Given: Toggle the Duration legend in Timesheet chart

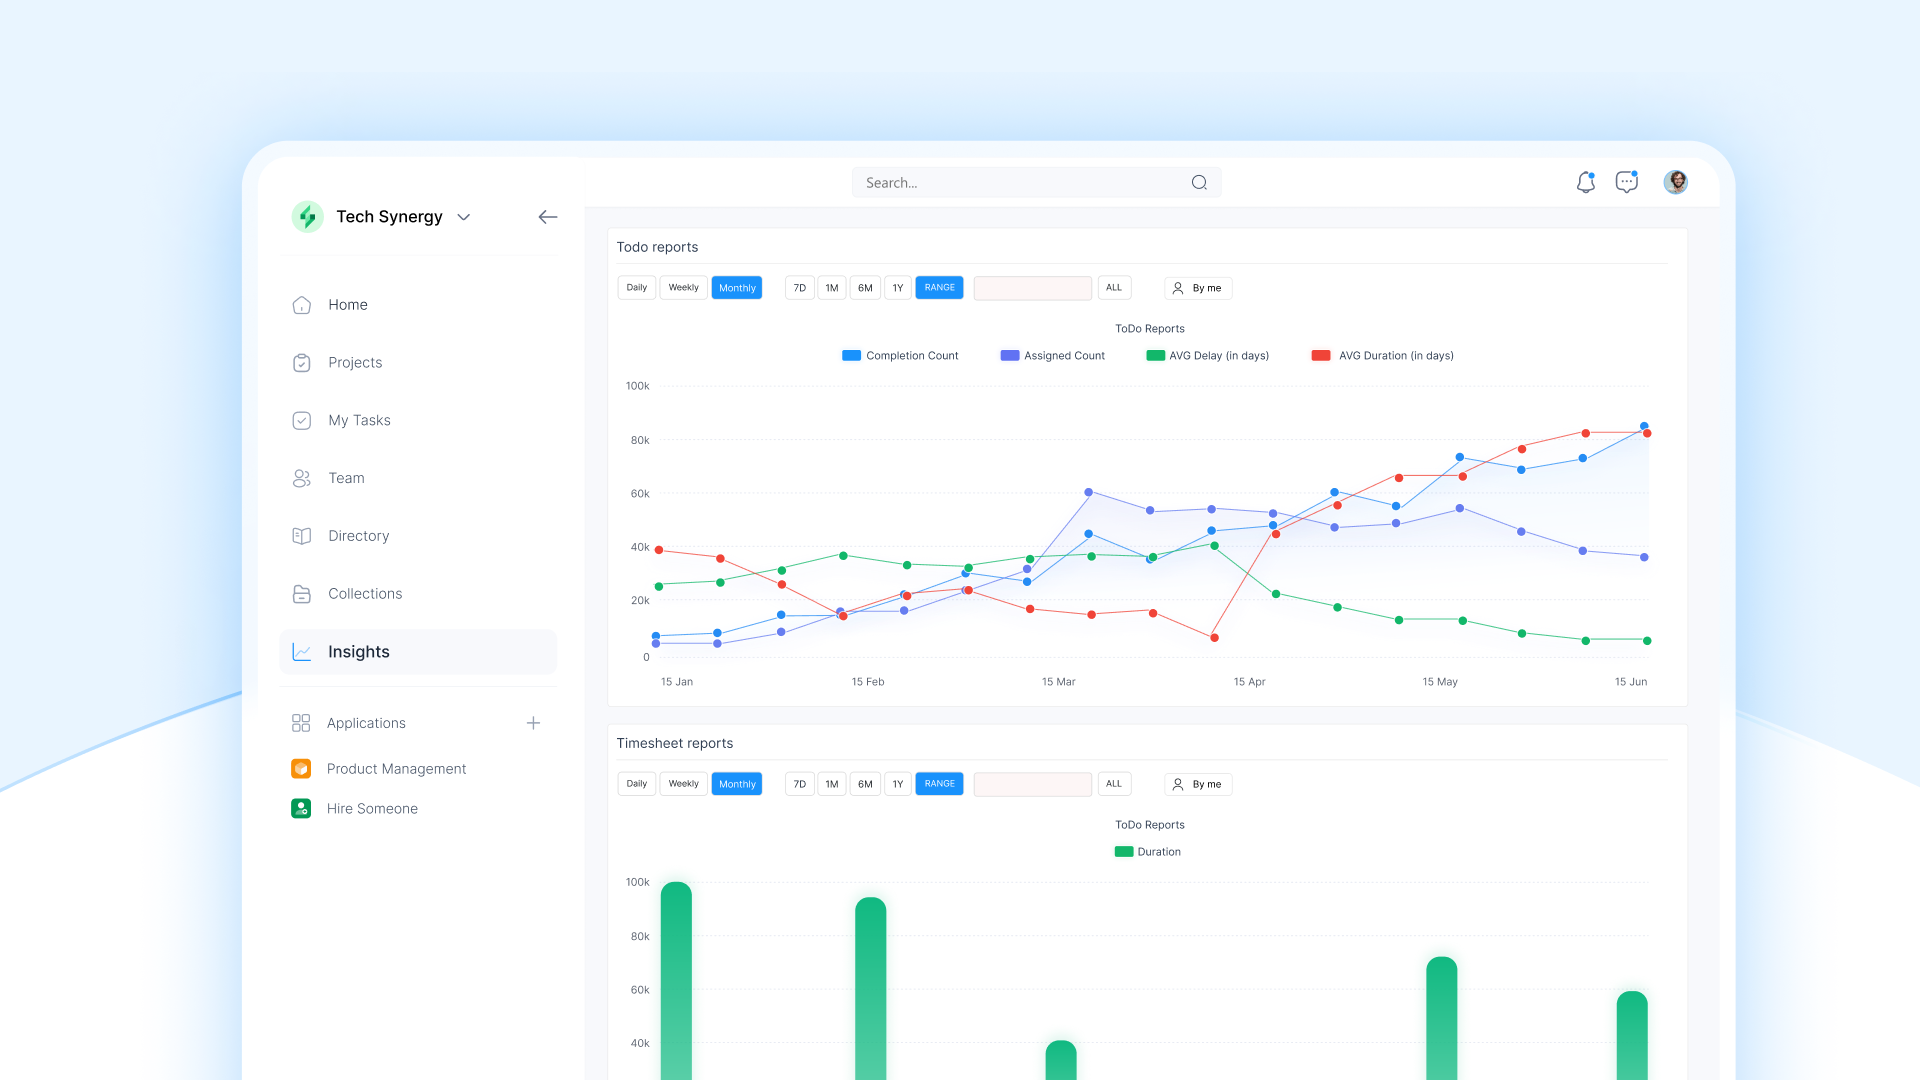Looking at the screenshot, I should 1148,852.
